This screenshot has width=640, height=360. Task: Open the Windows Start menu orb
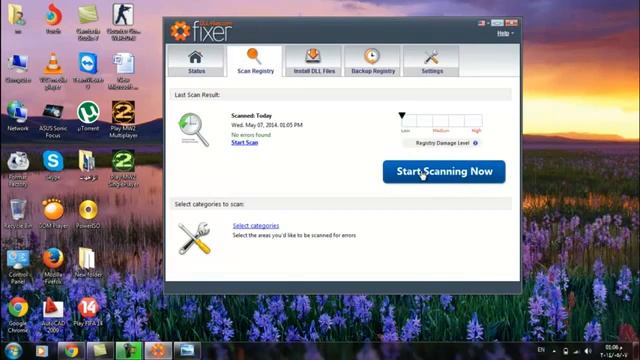point(13,351)
